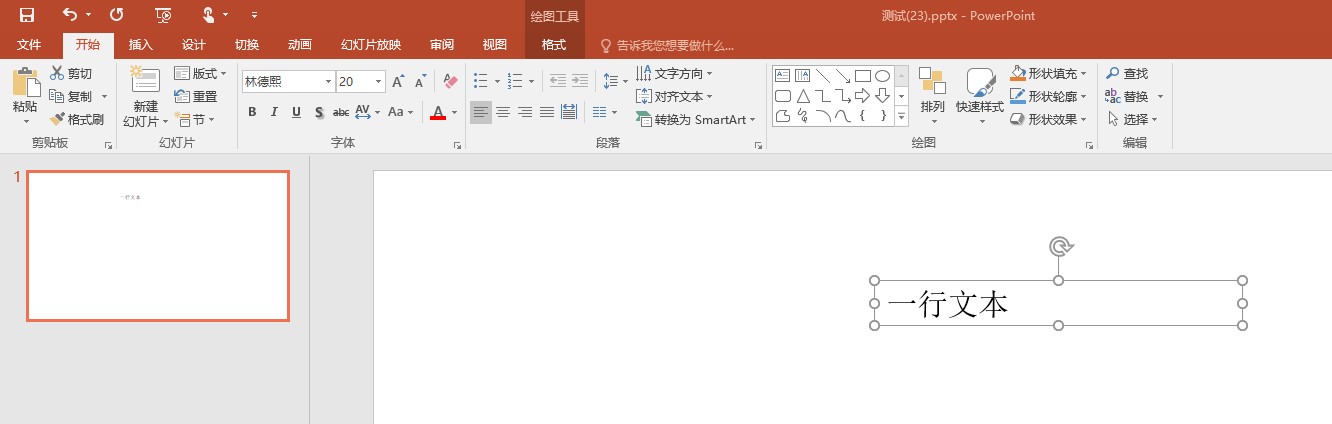1332x424 pixels.
Task: Select slide 1 thumbnail
Action: point(158,246)
